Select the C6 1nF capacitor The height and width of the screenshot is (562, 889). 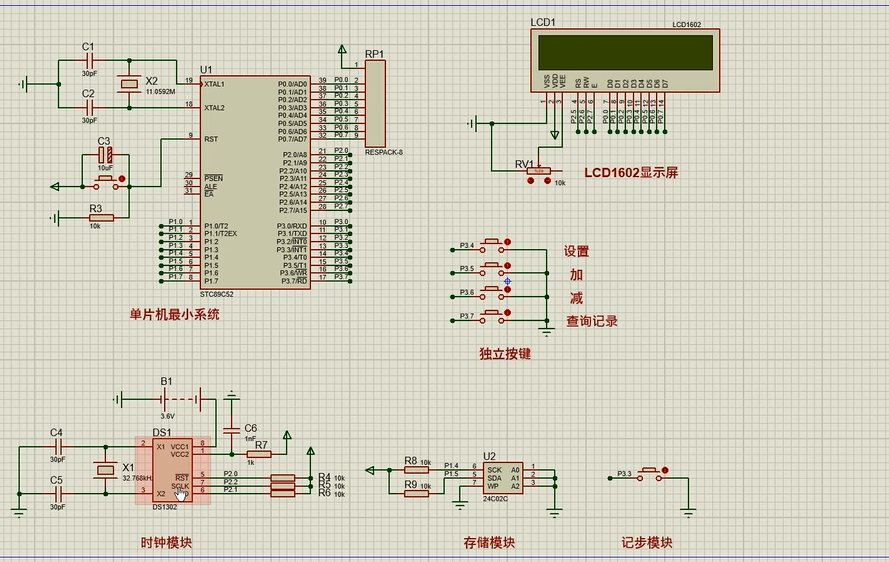(231, 430)
